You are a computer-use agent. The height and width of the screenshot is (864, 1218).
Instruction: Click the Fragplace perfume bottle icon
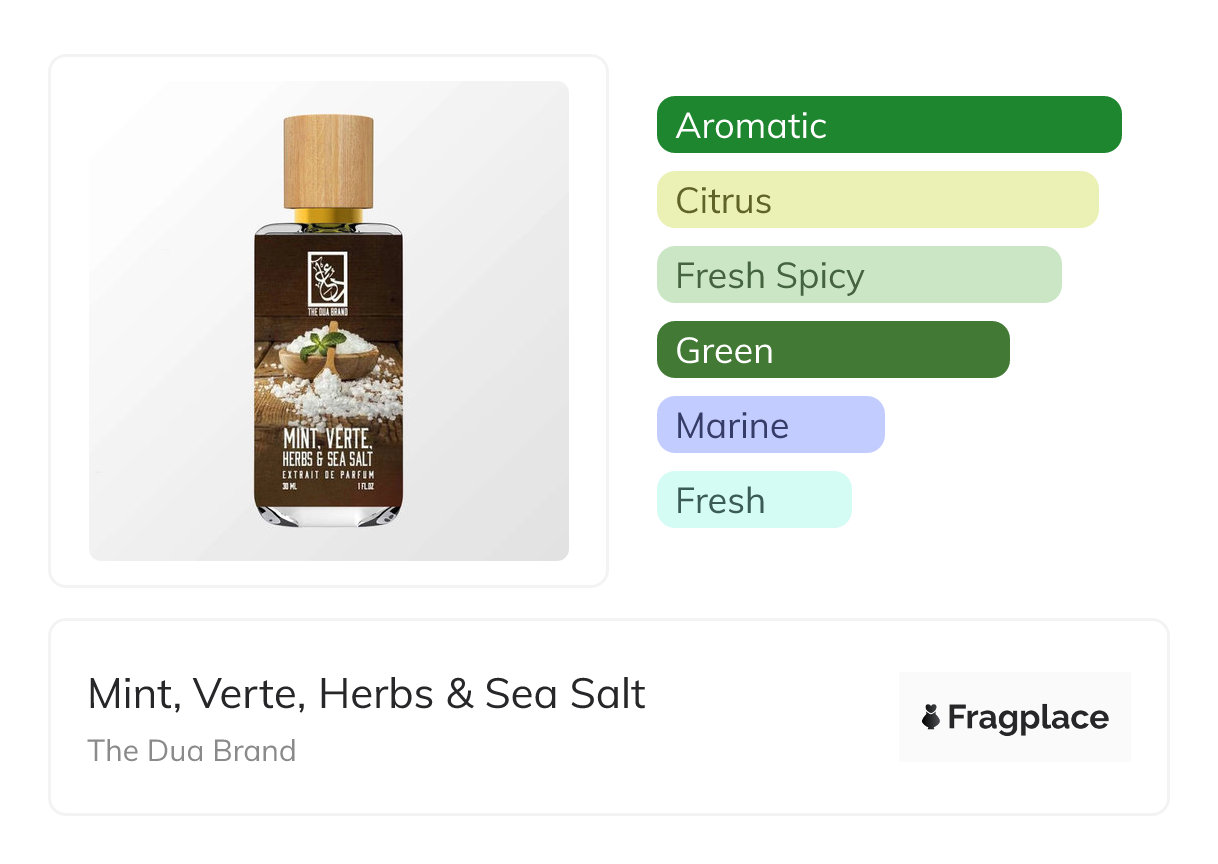point(931,717)
